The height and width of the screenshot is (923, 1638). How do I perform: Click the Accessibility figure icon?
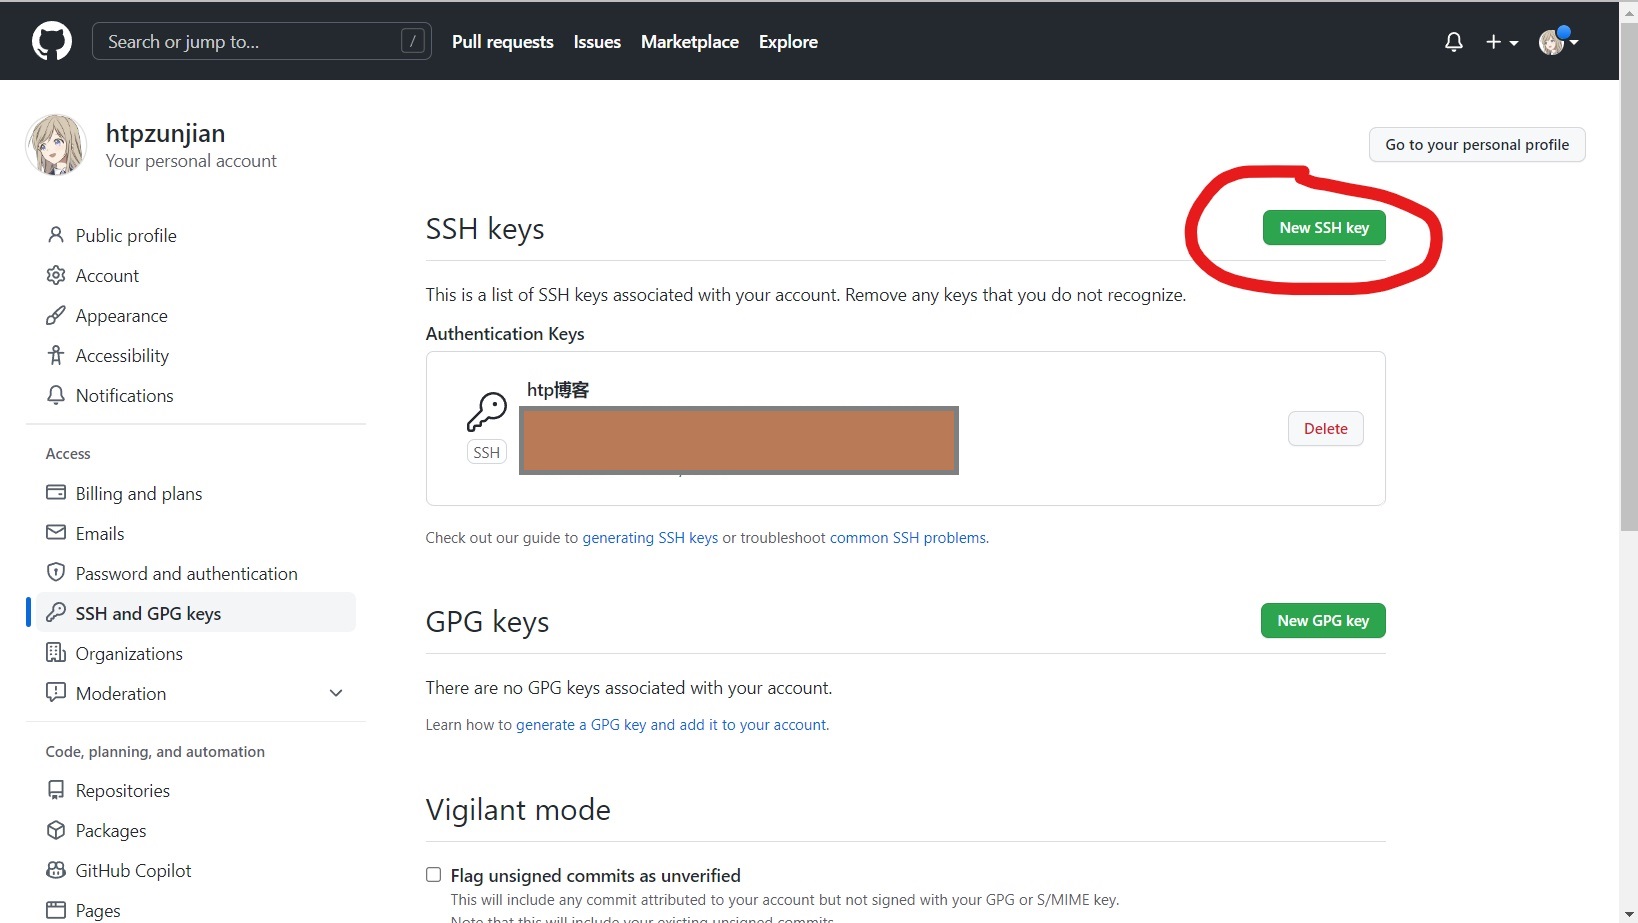click(x=56, y=355)
